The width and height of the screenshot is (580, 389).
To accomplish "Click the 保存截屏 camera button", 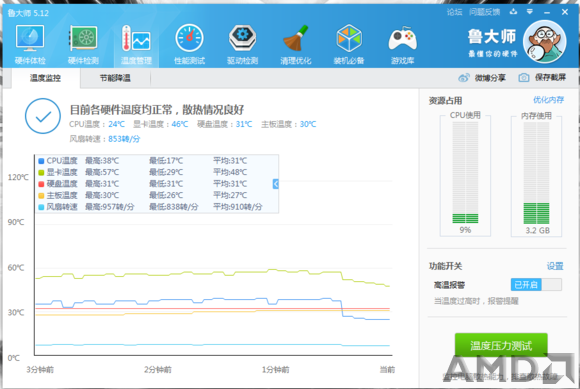I will [x=542, y=77].
